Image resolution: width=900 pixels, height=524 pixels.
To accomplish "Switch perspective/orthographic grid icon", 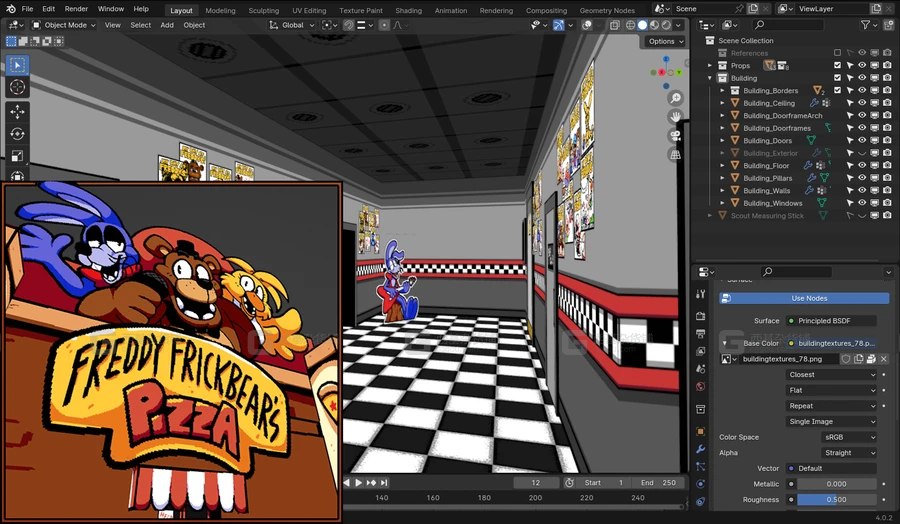I will (x=676, y=154).
